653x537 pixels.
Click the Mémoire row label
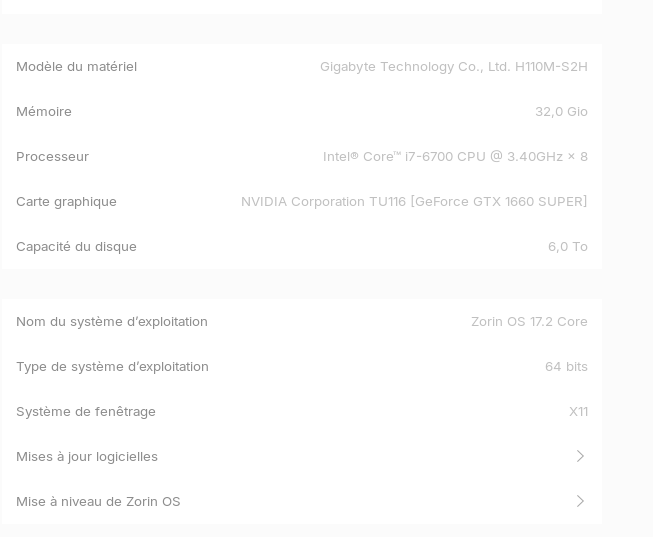pyautogui.click(x=44, y=111)
